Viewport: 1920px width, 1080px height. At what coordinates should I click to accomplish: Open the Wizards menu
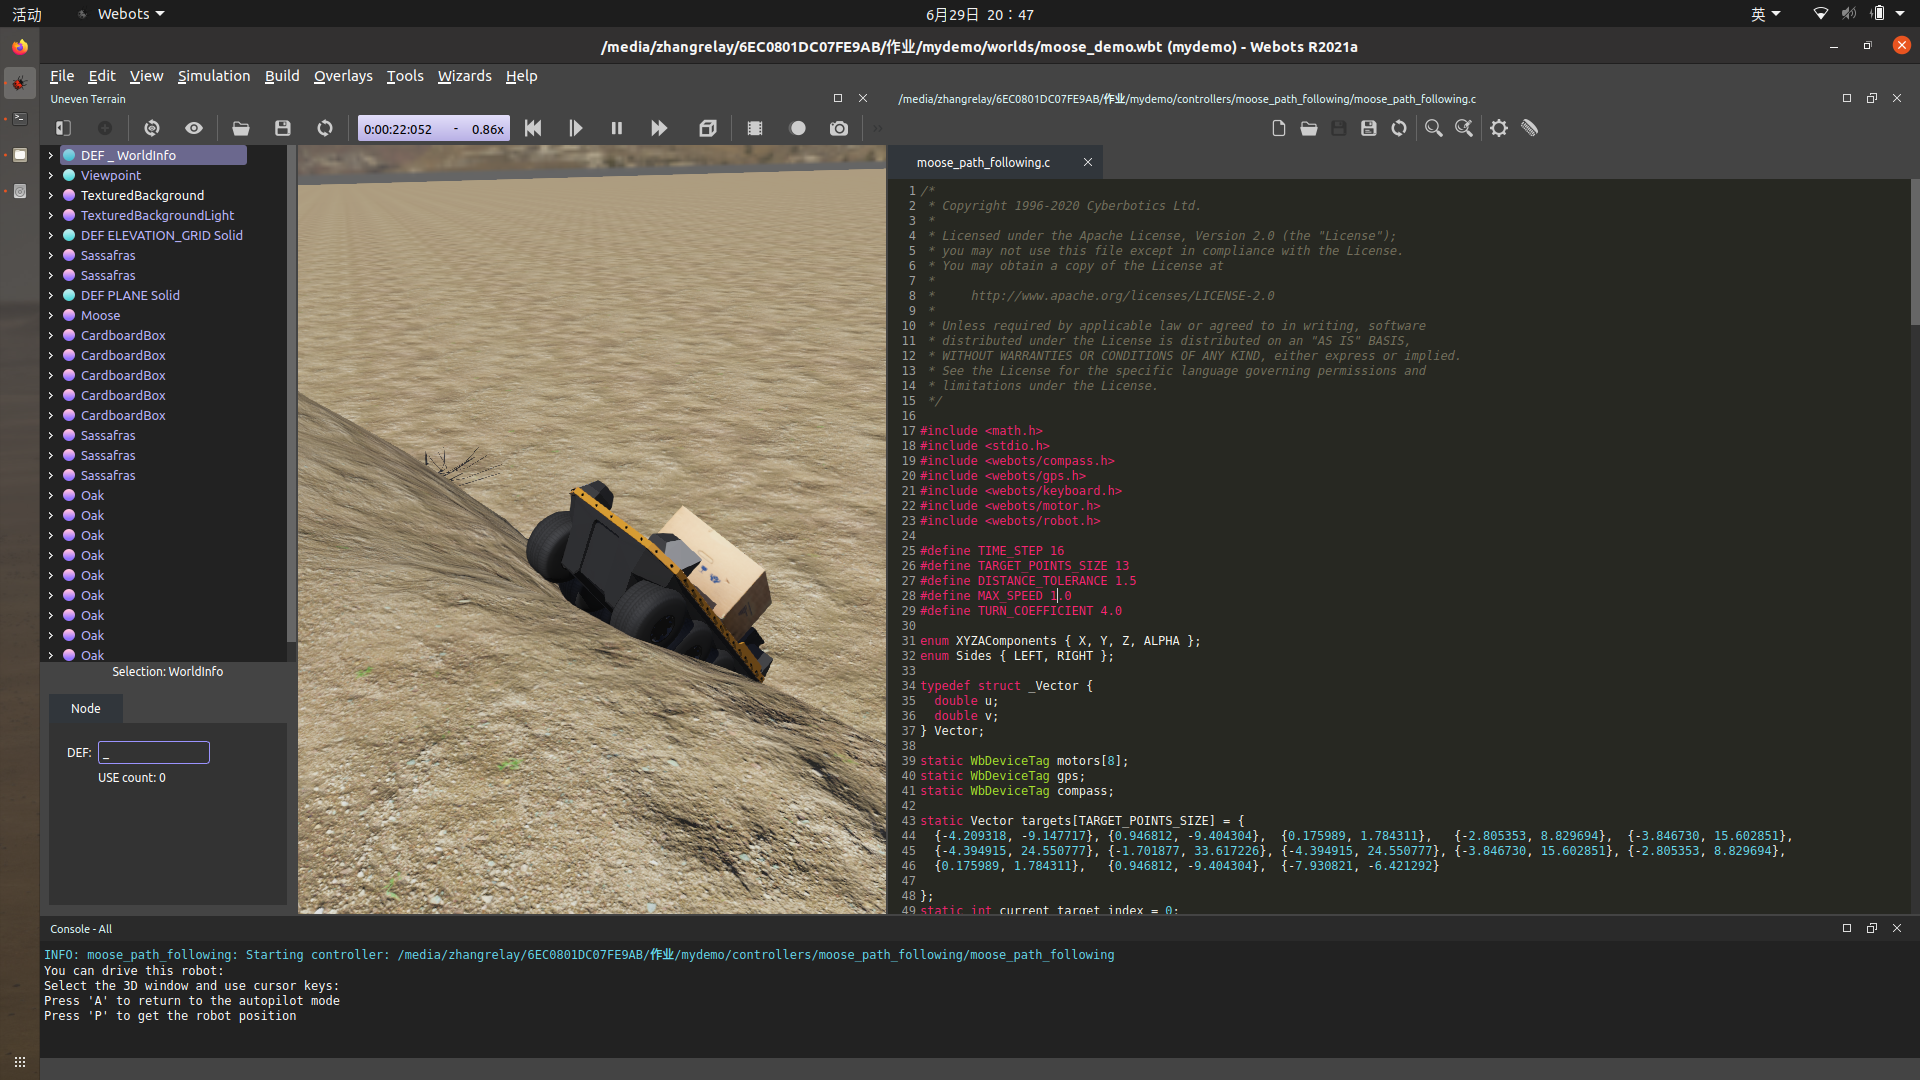(x=464, y=75)
